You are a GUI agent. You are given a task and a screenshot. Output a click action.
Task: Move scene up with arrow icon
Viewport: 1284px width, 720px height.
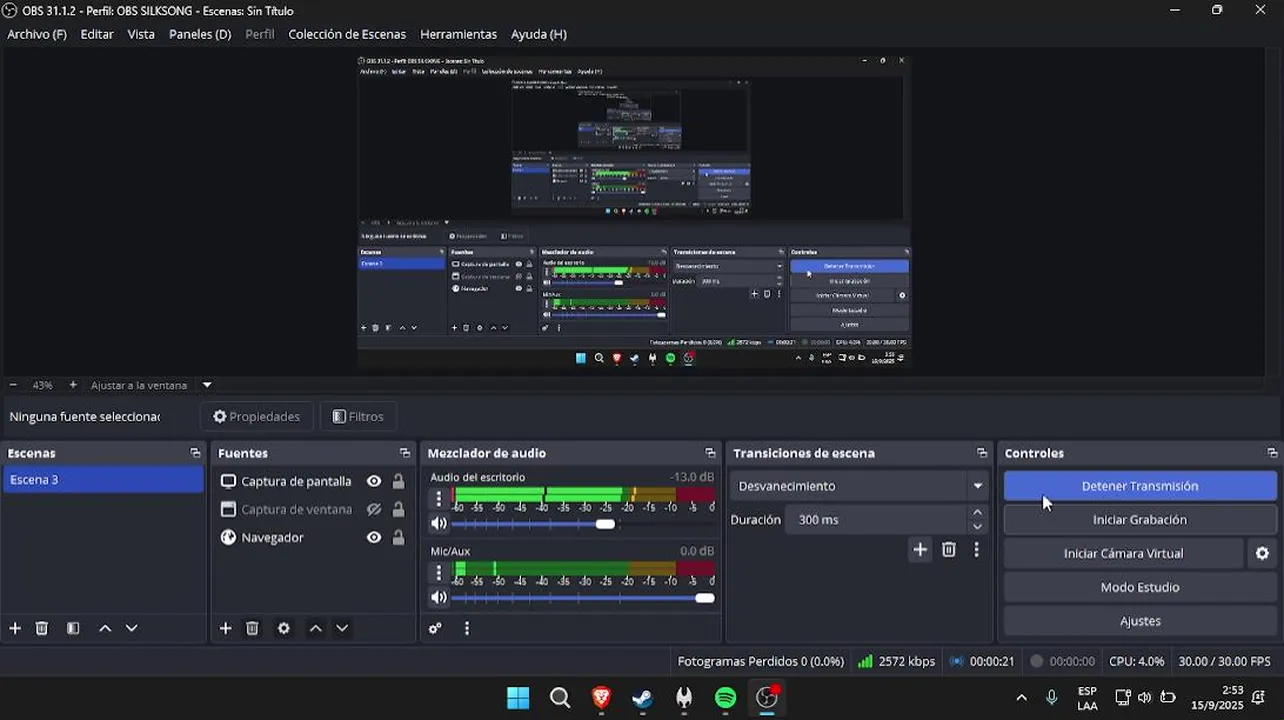pos(105,628)
